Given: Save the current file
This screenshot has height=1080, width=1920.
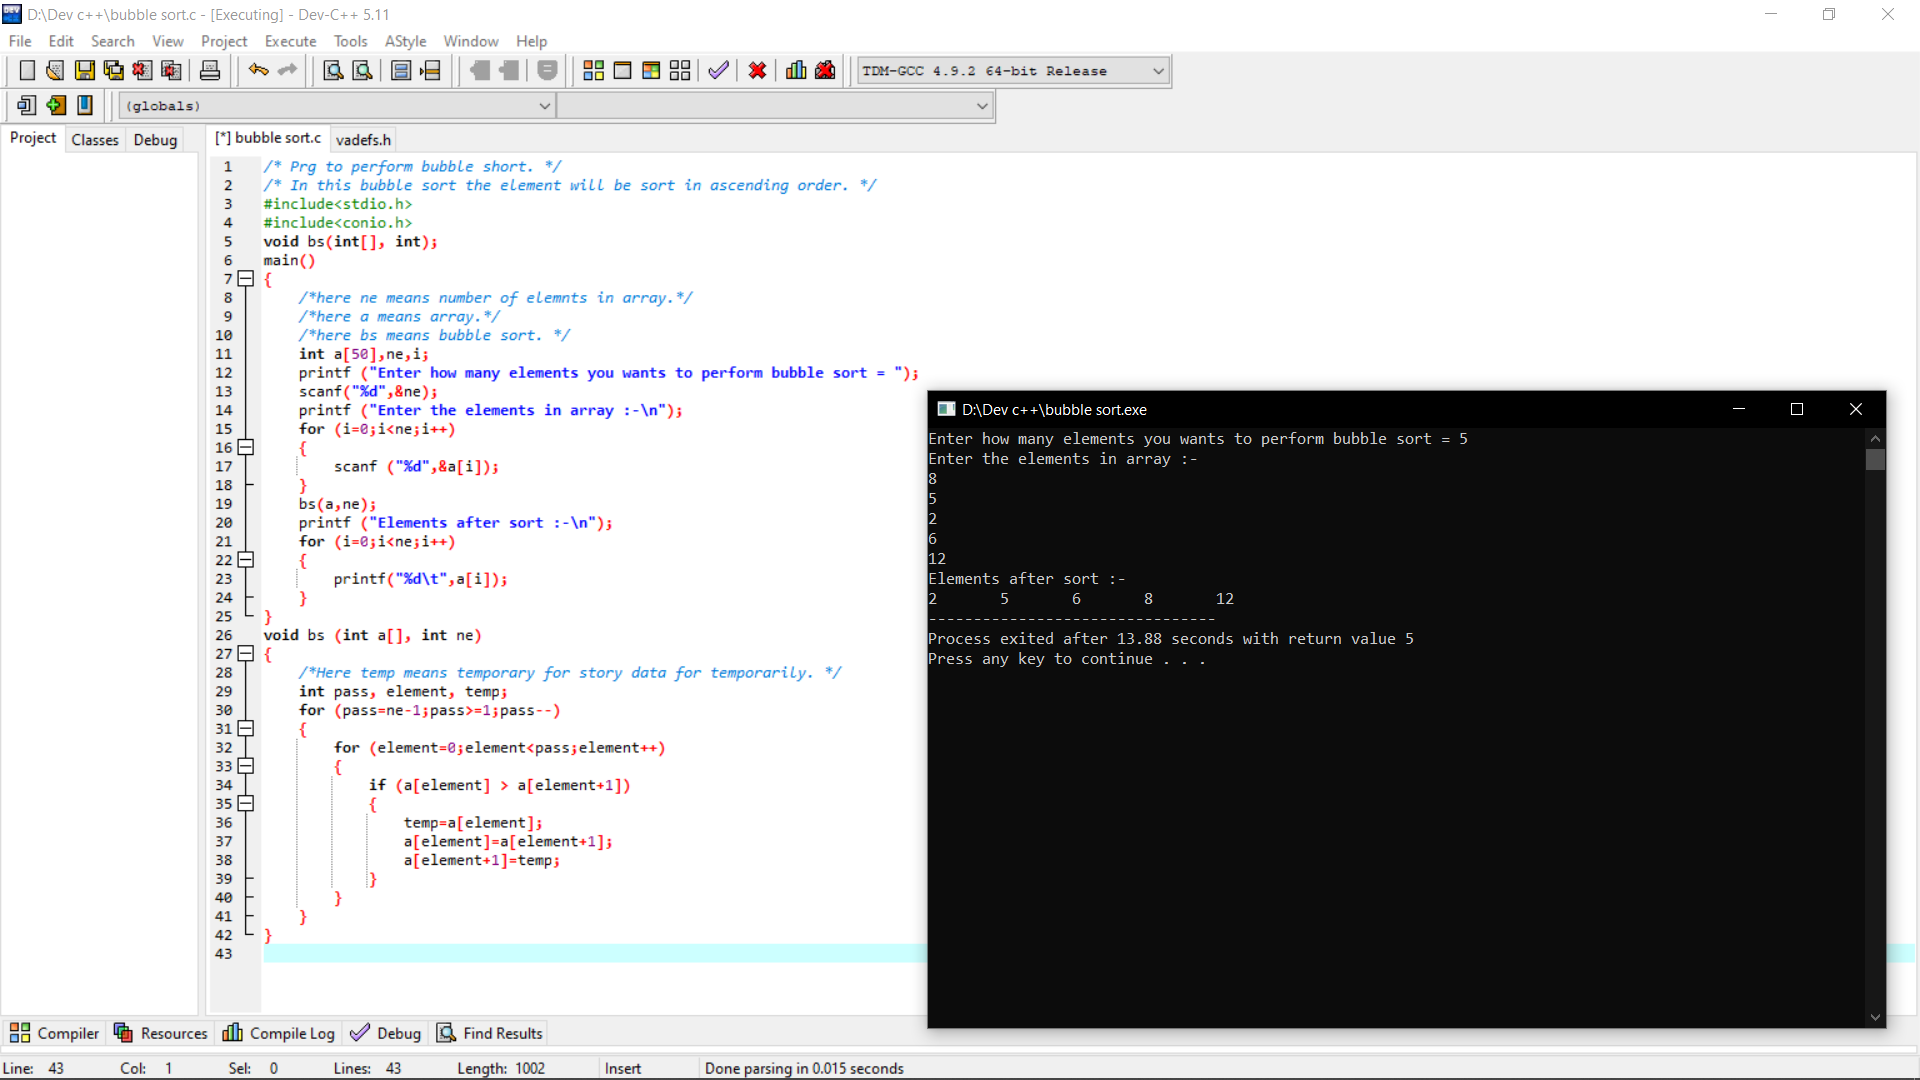Looking at the screenshot, I should point(84,71).
